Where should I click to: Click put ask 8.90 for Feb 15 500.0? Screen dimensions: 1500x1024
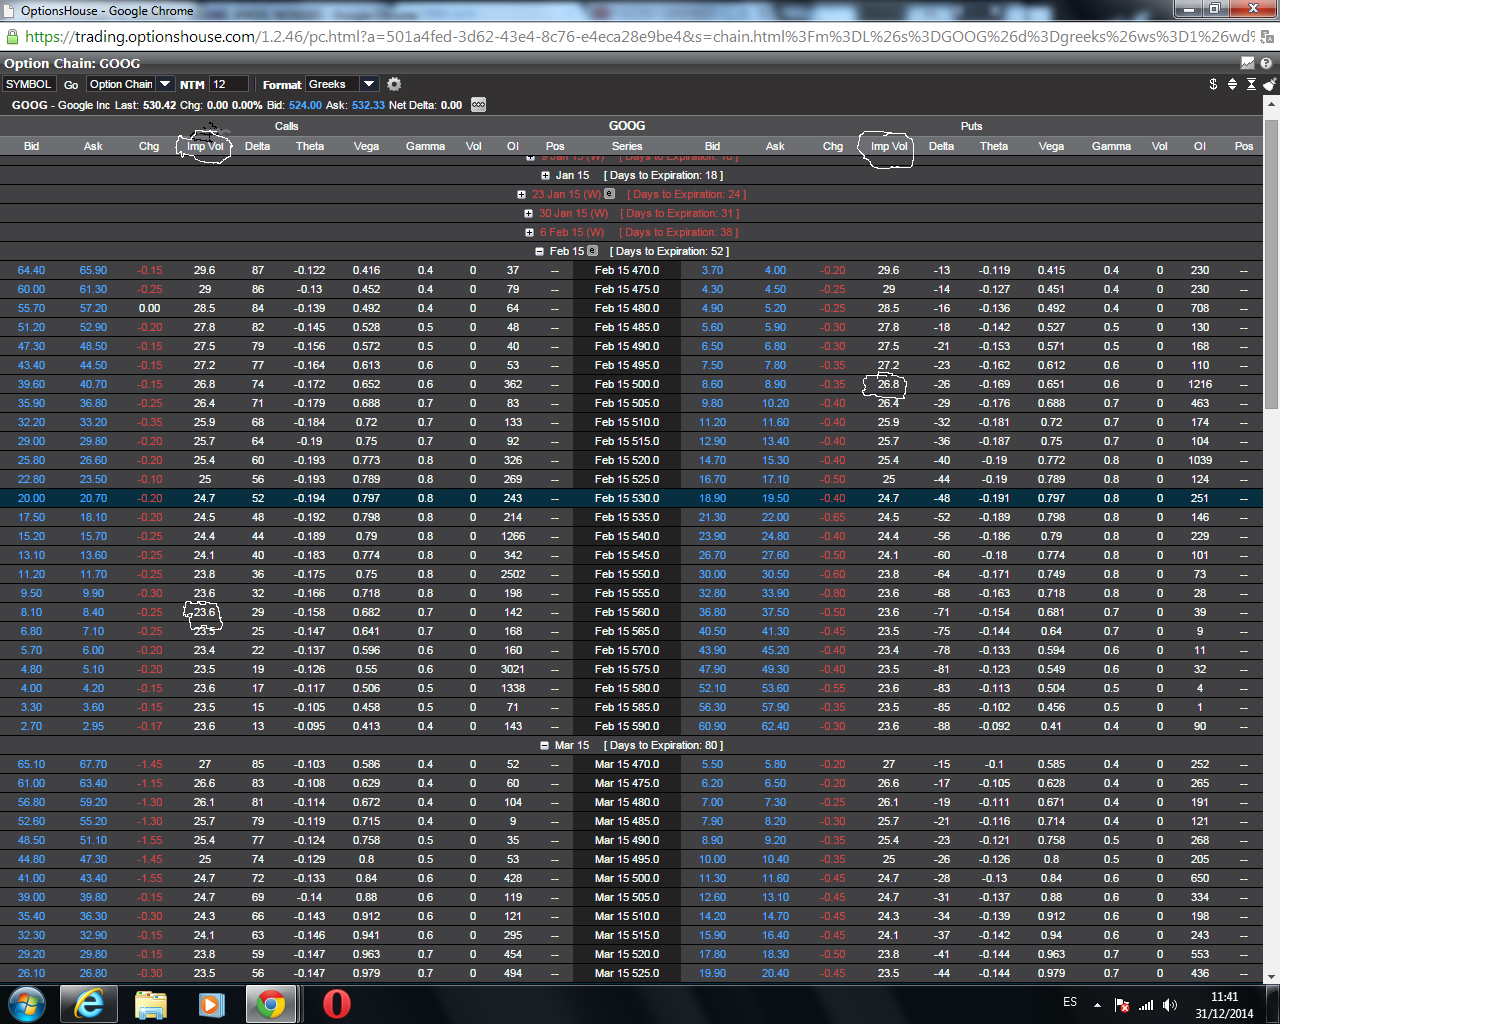(x=775, y=384)
